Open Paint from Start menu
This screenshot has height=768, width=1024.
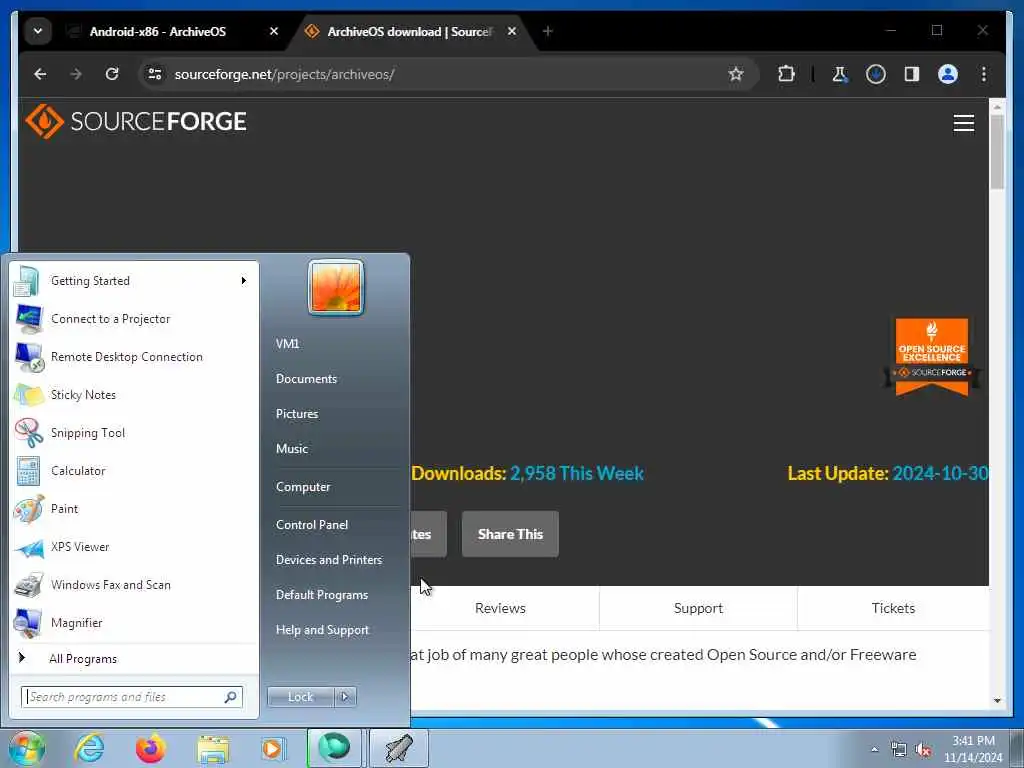point(134,509)
